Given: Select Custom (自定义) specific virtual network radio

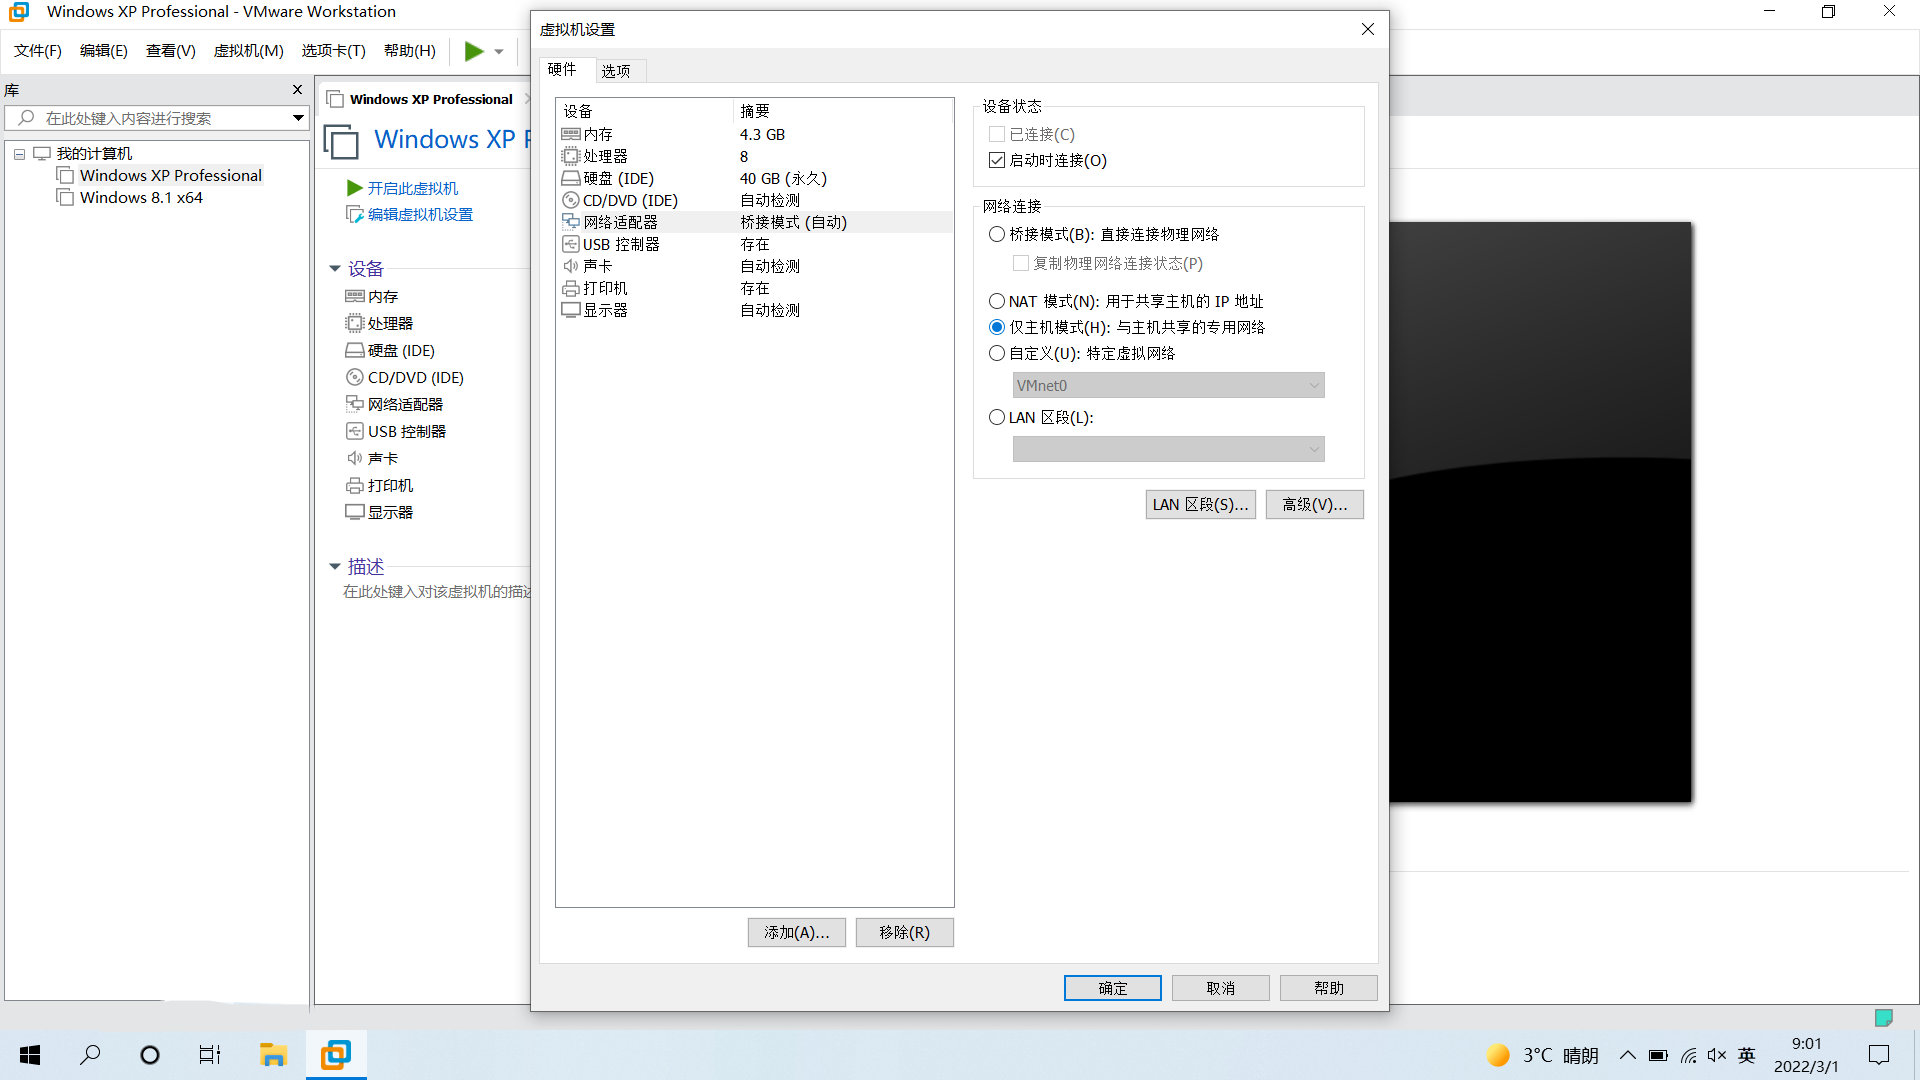Looking at the screenshot, I should (997, 353).
